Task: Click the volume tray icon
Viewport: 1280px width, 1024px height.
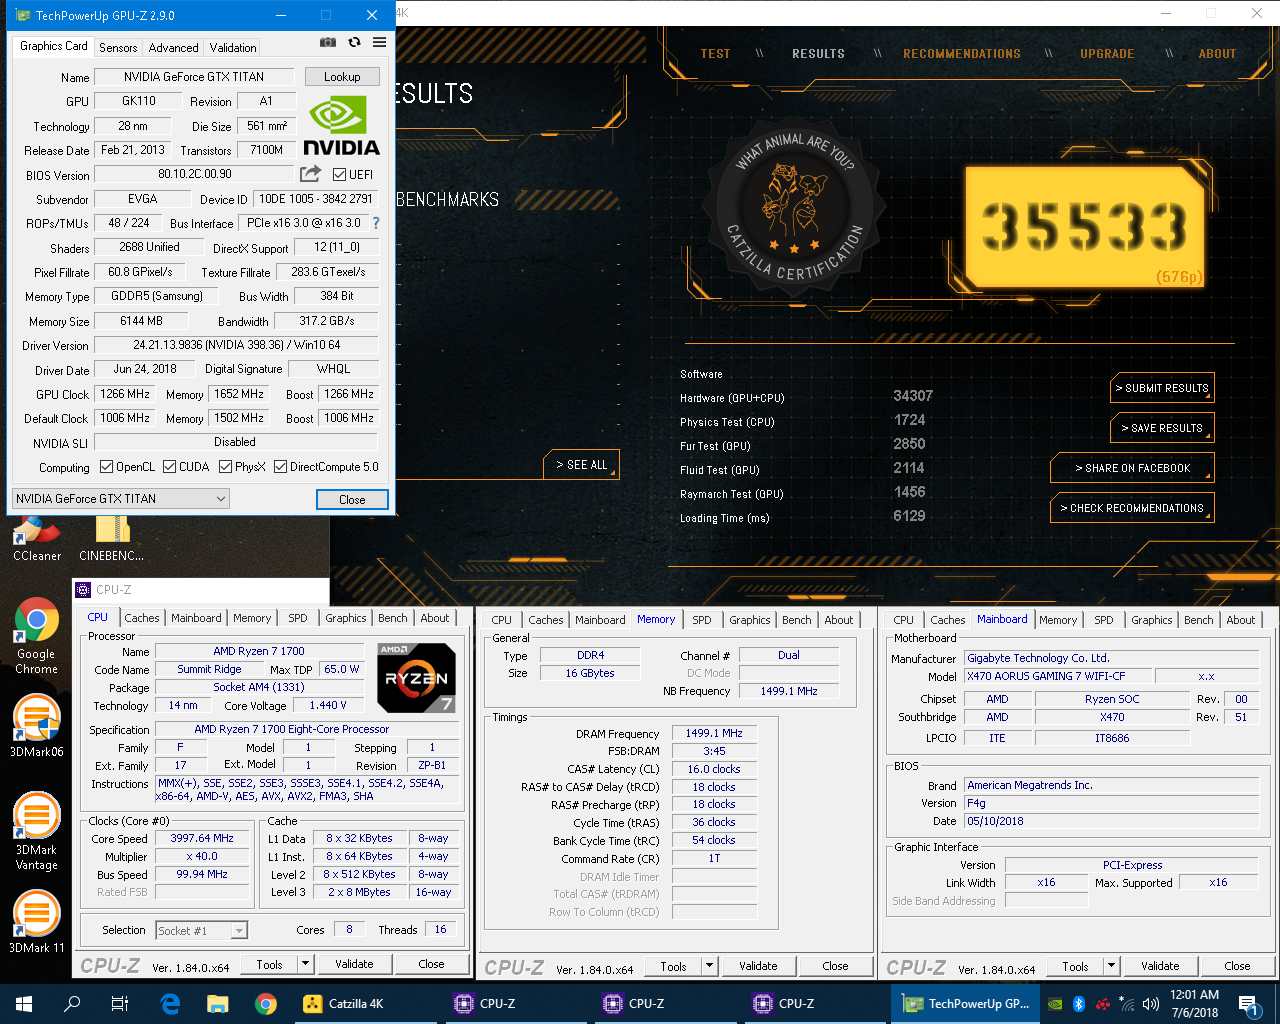Action: [1151, 1004]
